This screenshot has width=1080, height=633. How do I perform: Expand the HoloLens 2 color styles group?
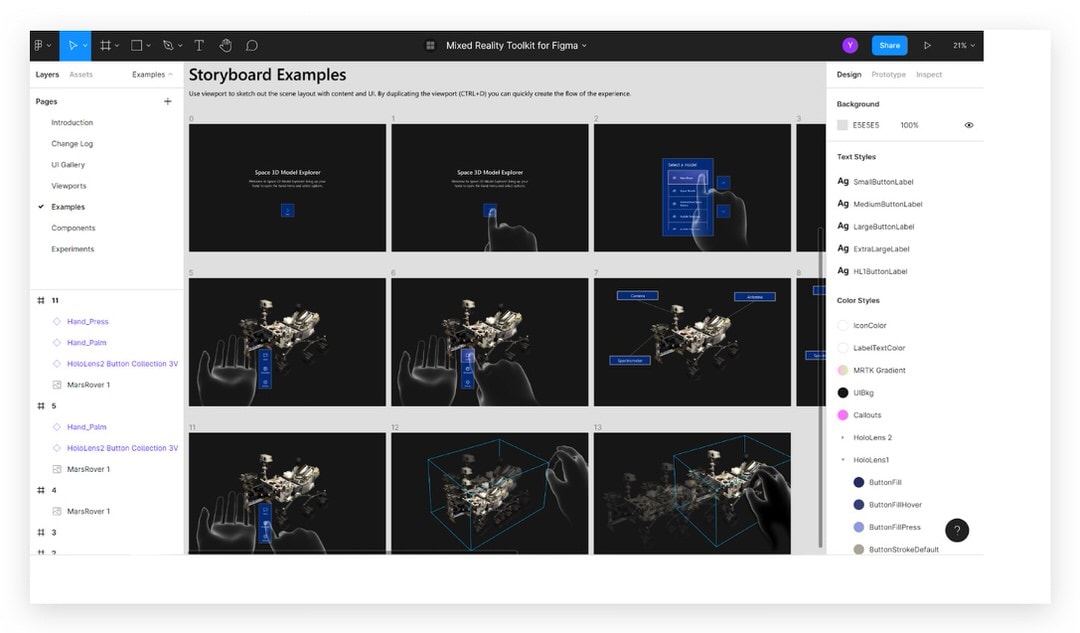[842, 437]
